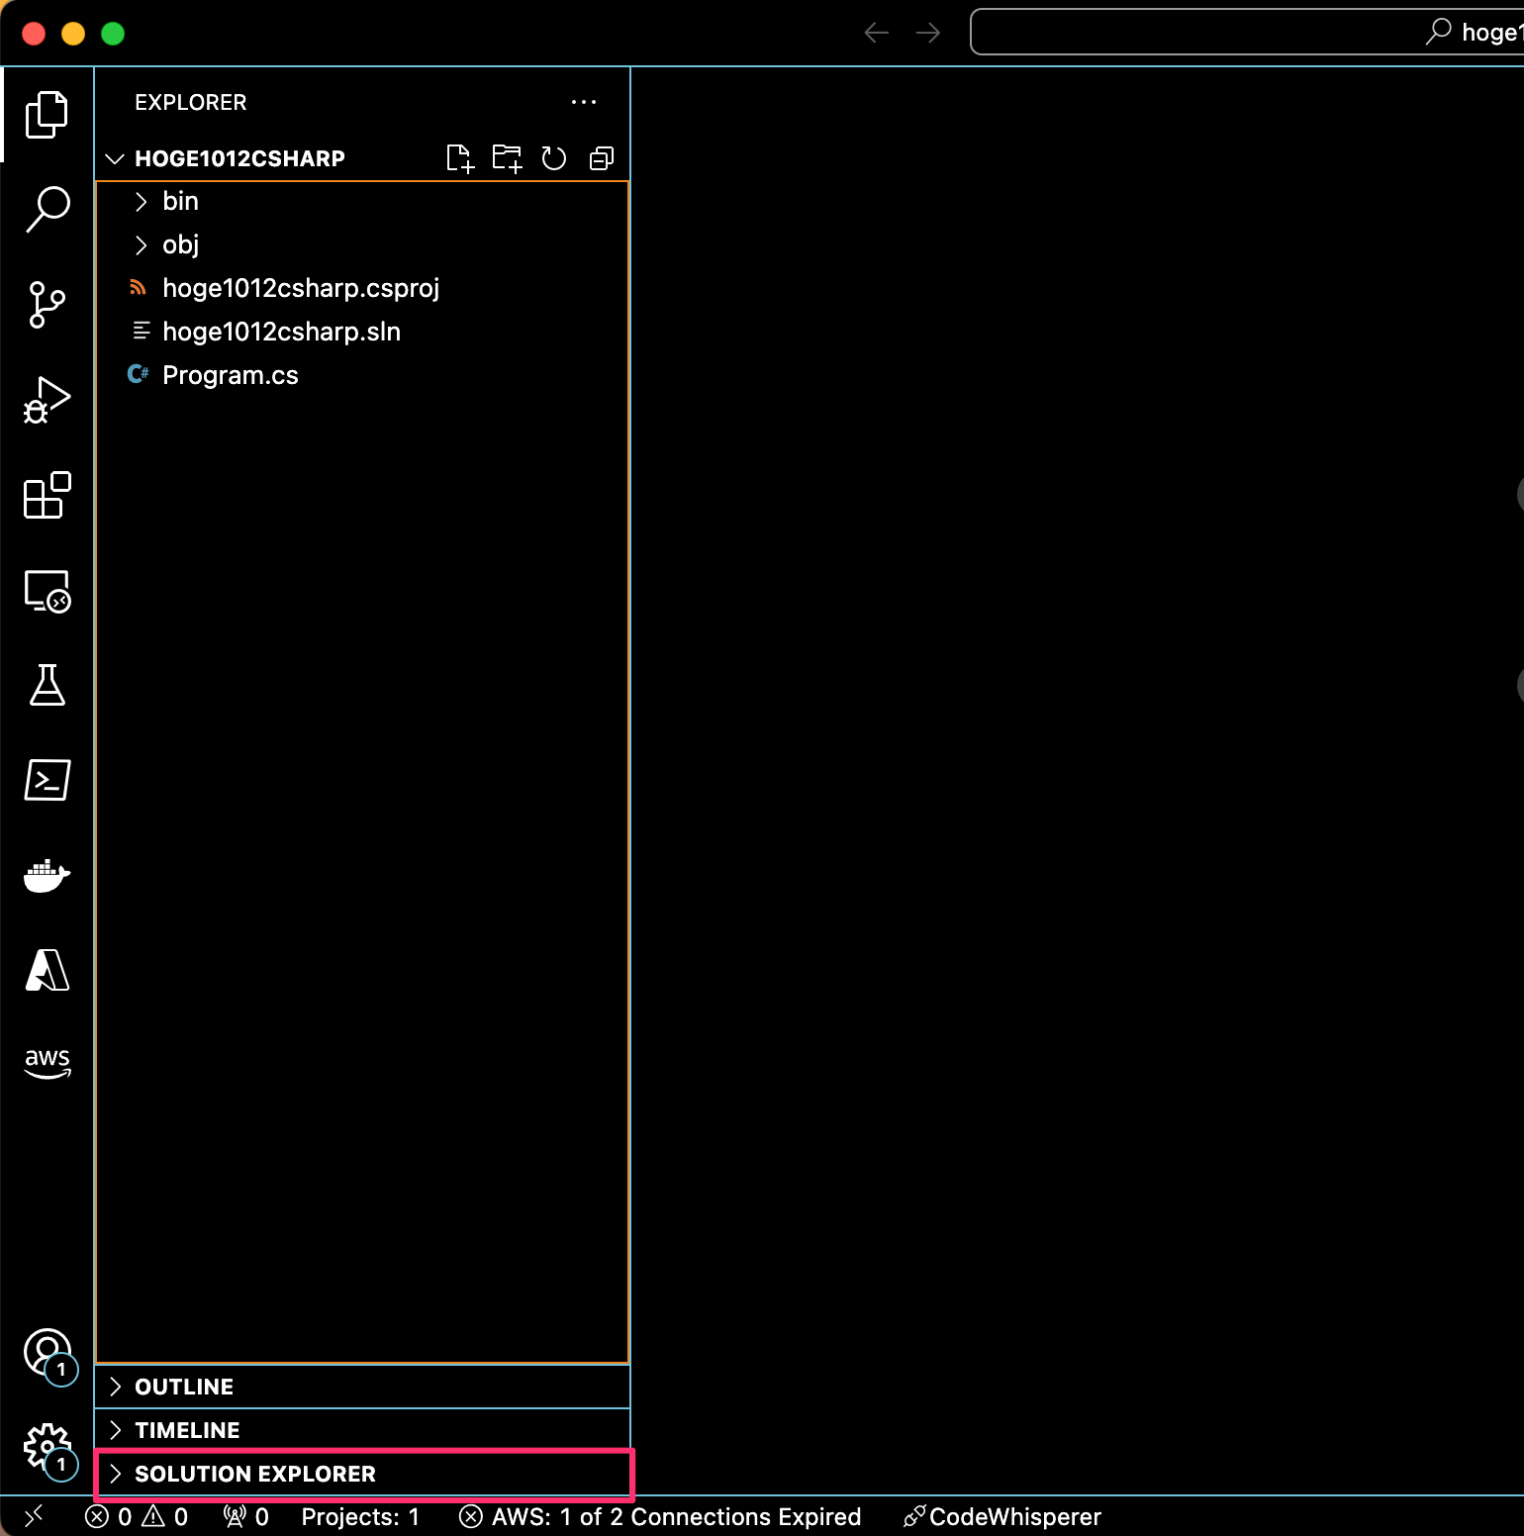The height and width of the screenshot is (1536, 1524).
Task: Refresh the Explorer file tree
Action: [553, 158]
